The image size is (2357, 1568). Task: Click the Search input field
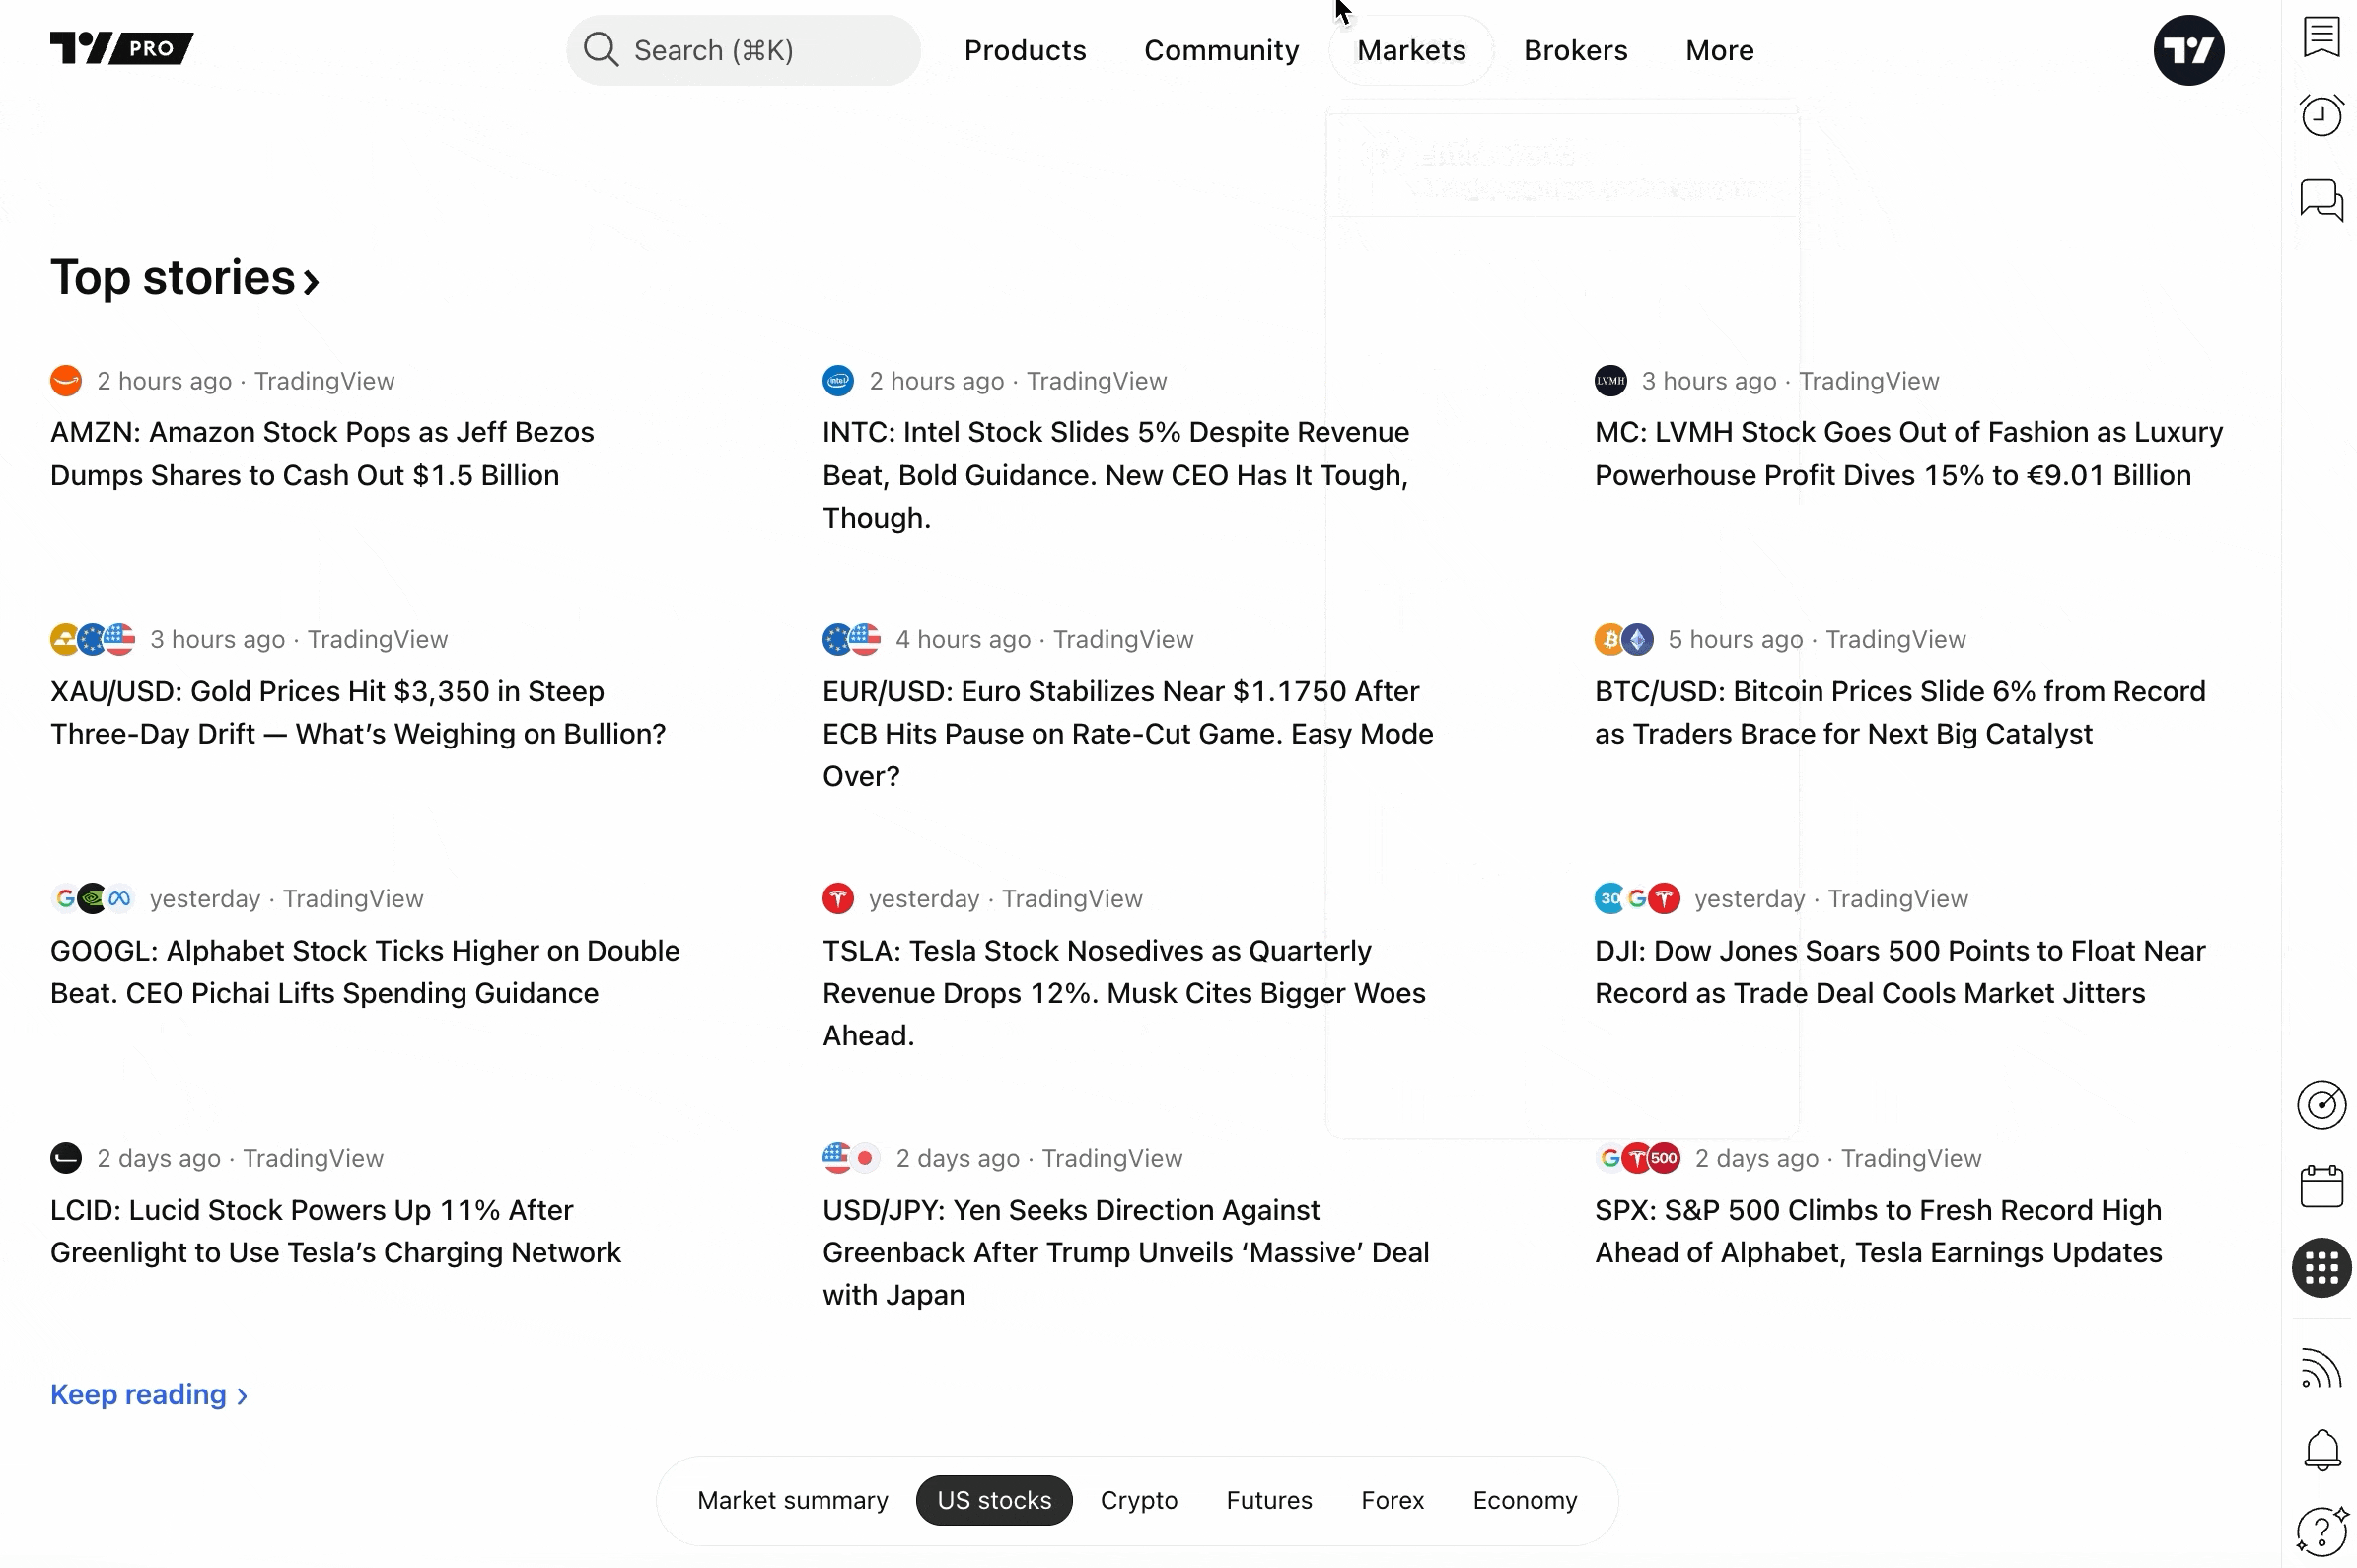point(742,50)
